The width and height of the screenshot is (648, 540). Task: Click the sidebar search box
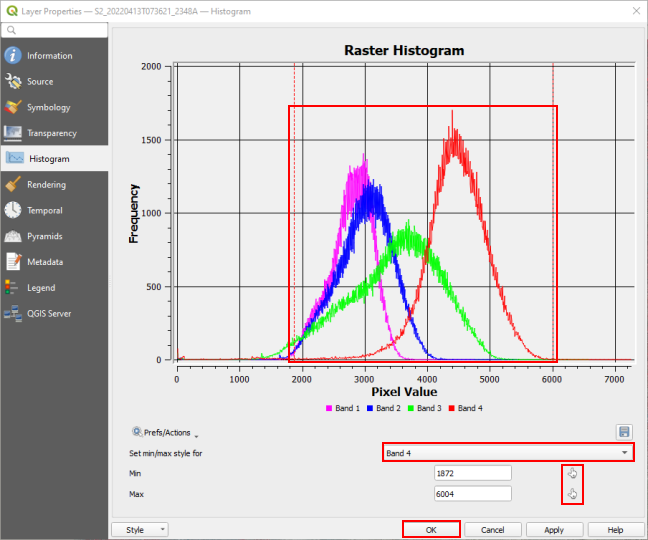tap(55, 31)
